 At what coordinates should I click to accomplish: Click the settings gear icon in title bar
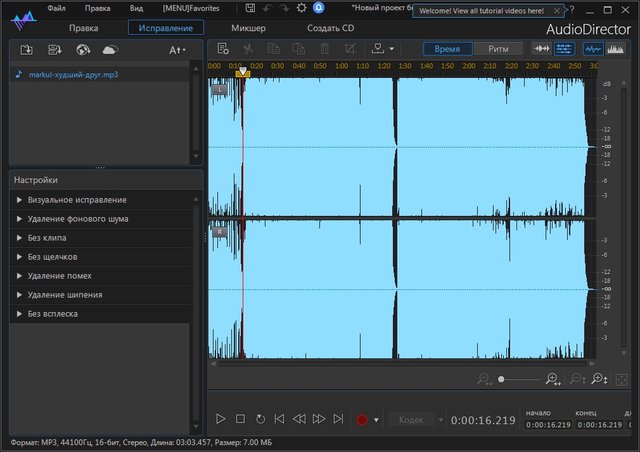301,8
